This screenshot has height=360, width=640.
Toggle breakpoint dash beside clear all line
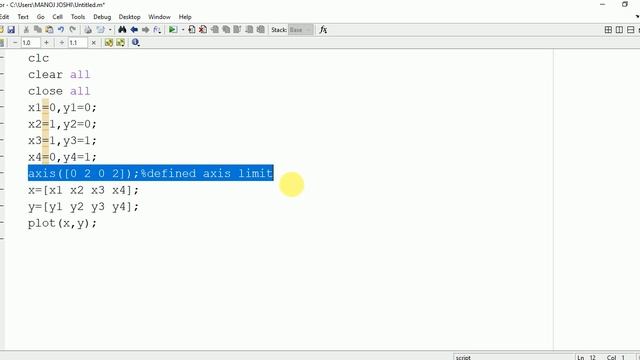[x=2, y=74]
